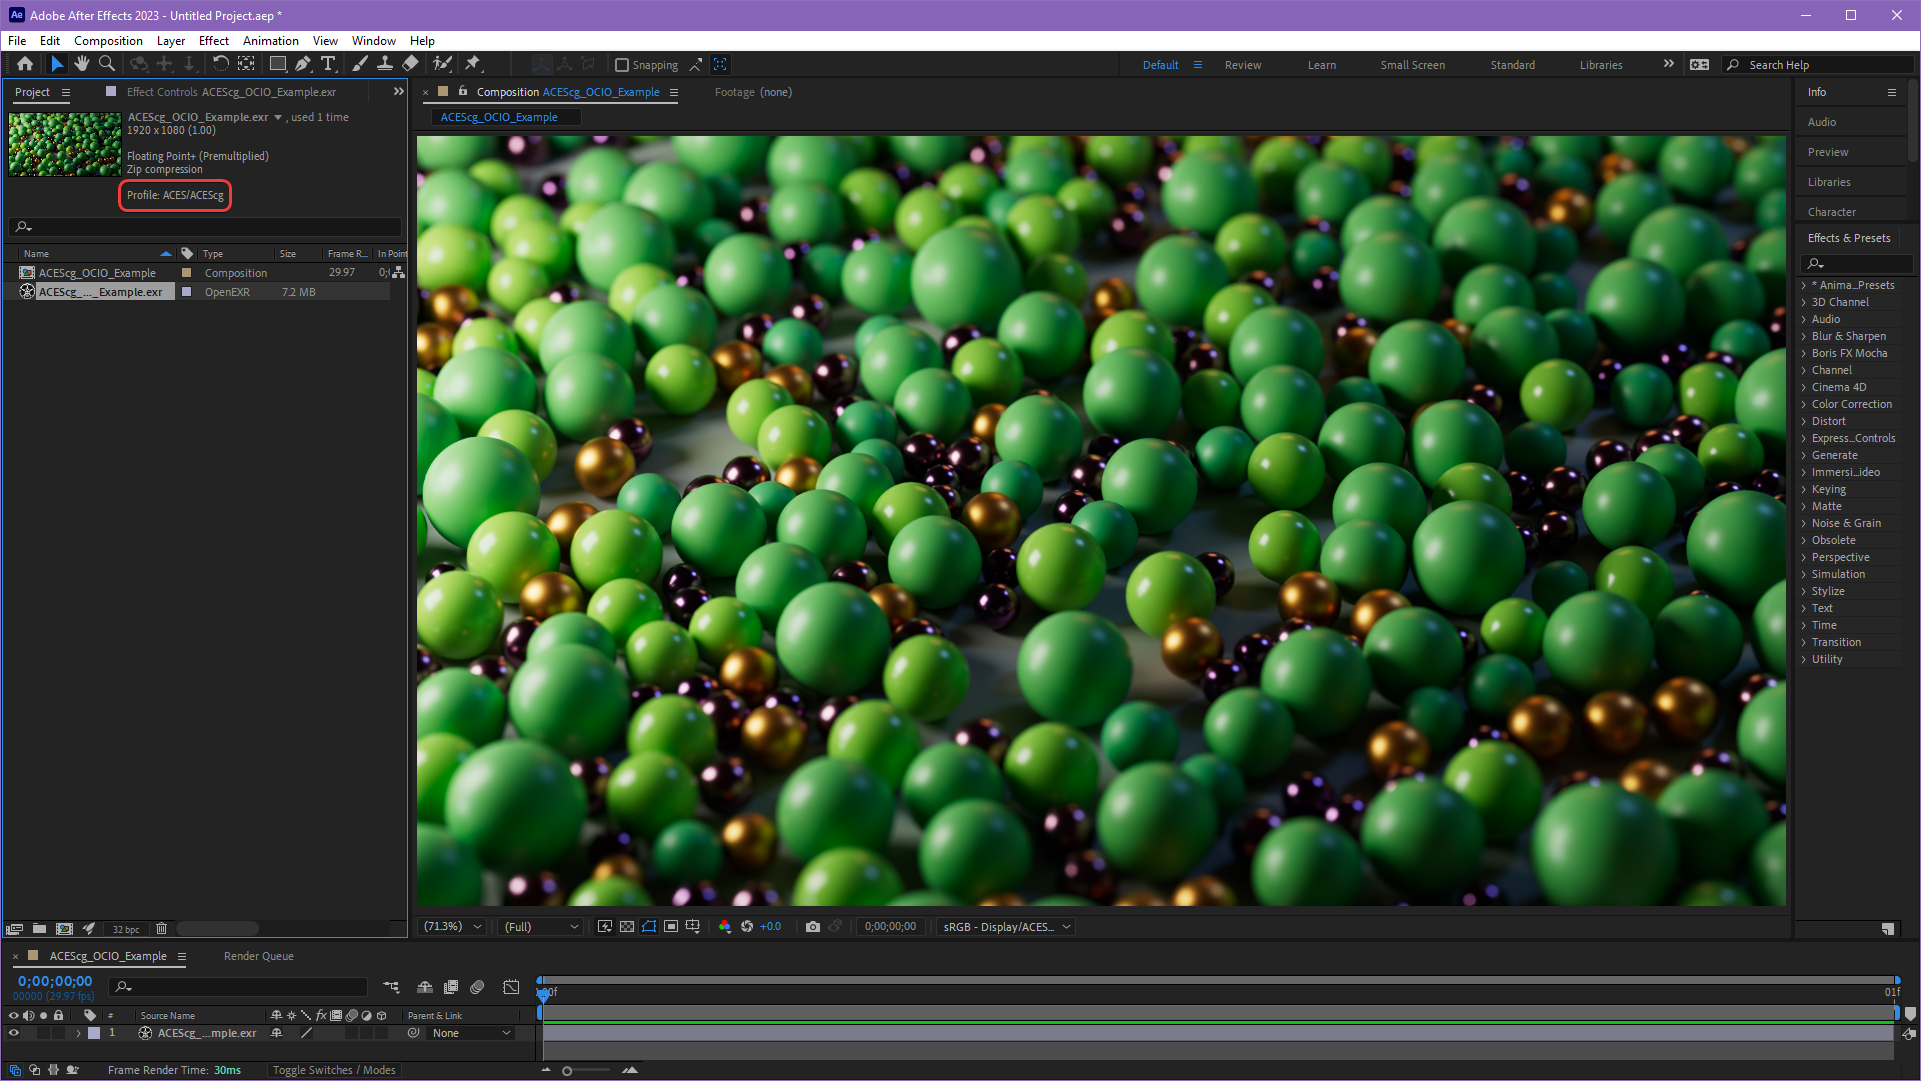
Task: Select the Type tool
Action: [328, 64]
